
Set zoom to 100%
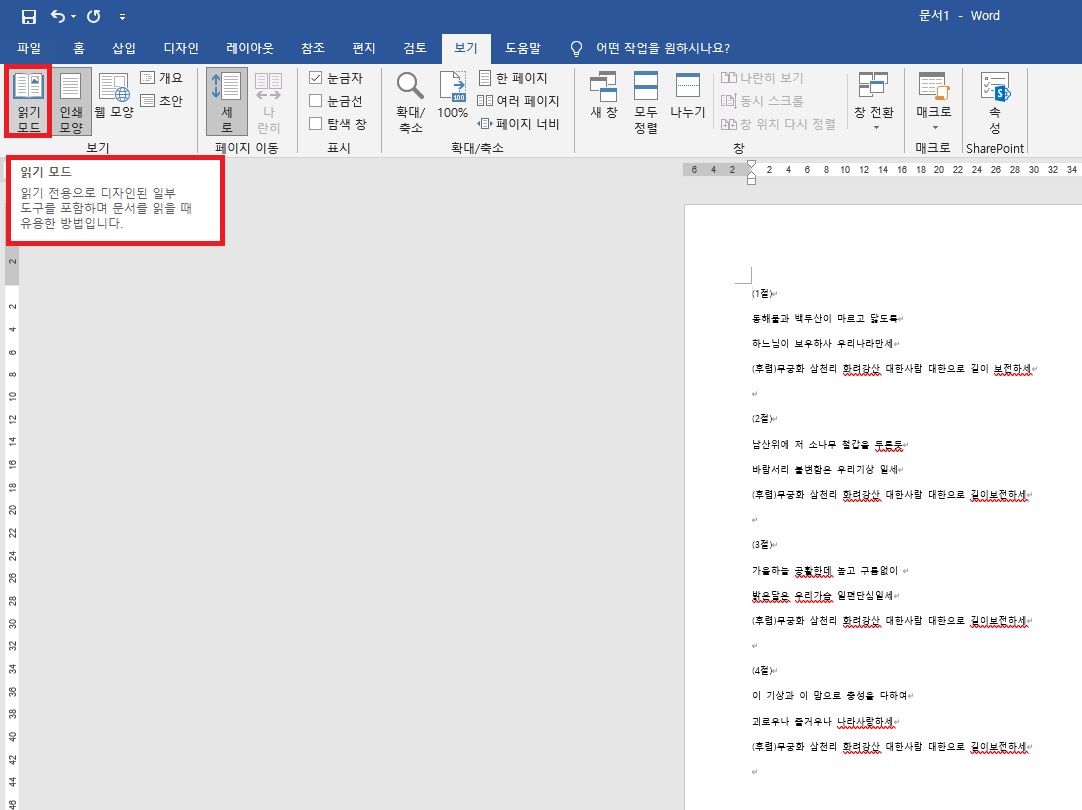click(x=453, y=95)
